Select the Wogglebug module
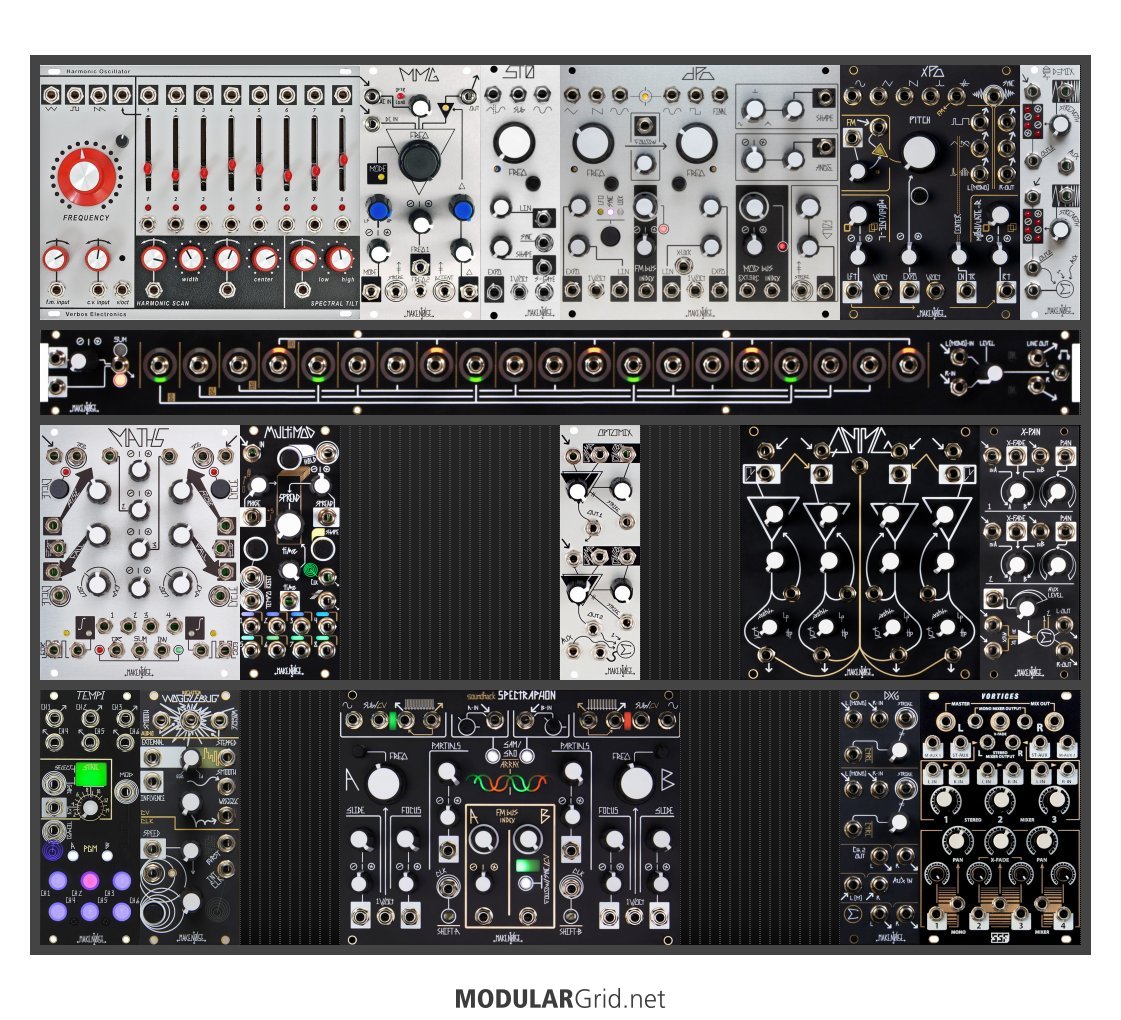This screenshot has height=1020, width=1121. (x=190, y=817)
